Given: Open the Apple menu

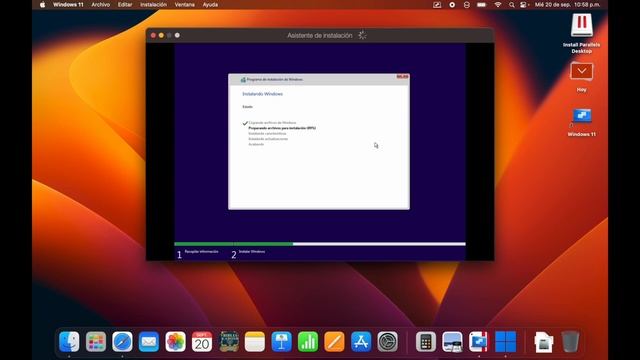Looking at the screenshot, I should pyautogui.click(x=42, y=5).
